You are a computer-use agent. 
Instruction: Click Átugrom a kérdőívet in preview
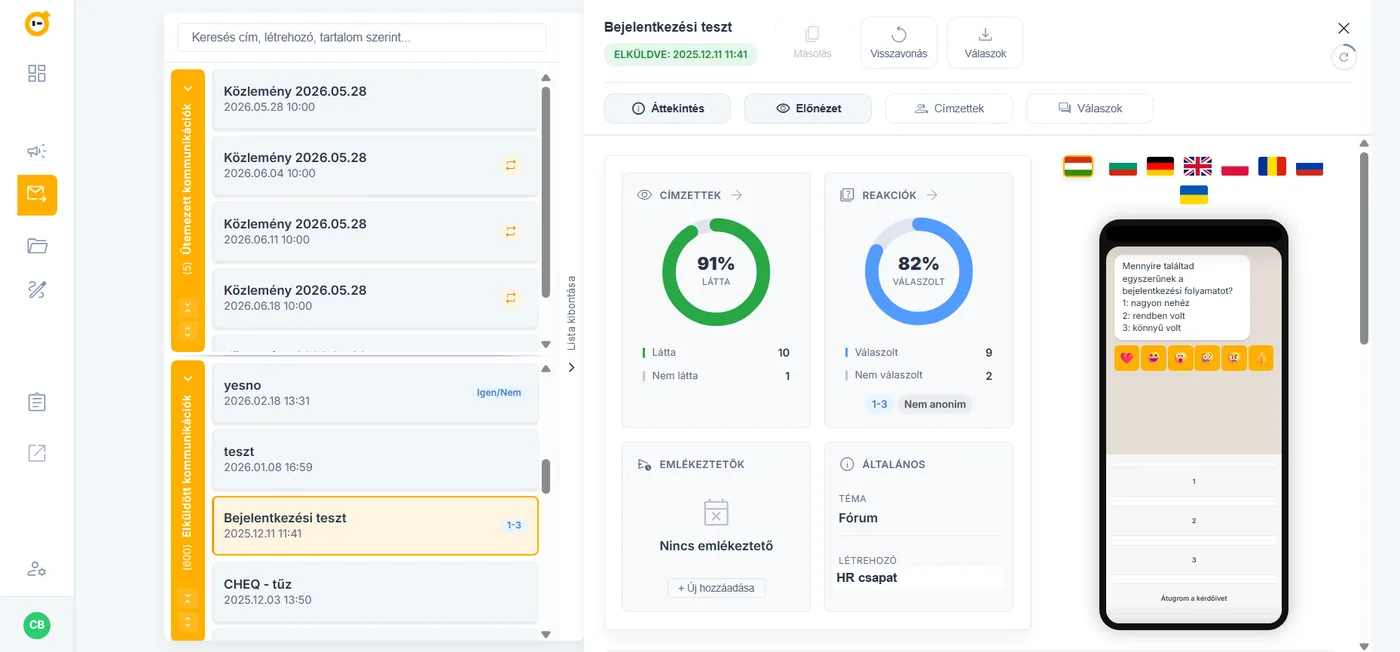pyautogui.click(x=1194, y=598)
